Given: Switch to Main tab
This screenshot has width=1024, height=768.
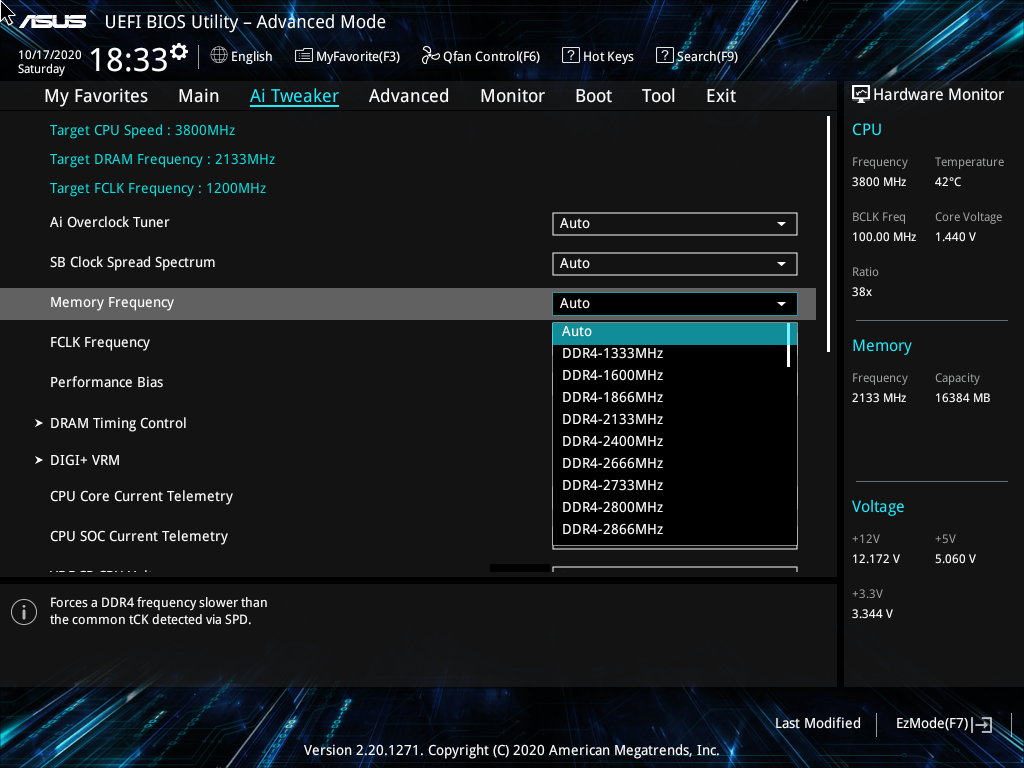Looking at the screenshot, I should tap(199, 96).
